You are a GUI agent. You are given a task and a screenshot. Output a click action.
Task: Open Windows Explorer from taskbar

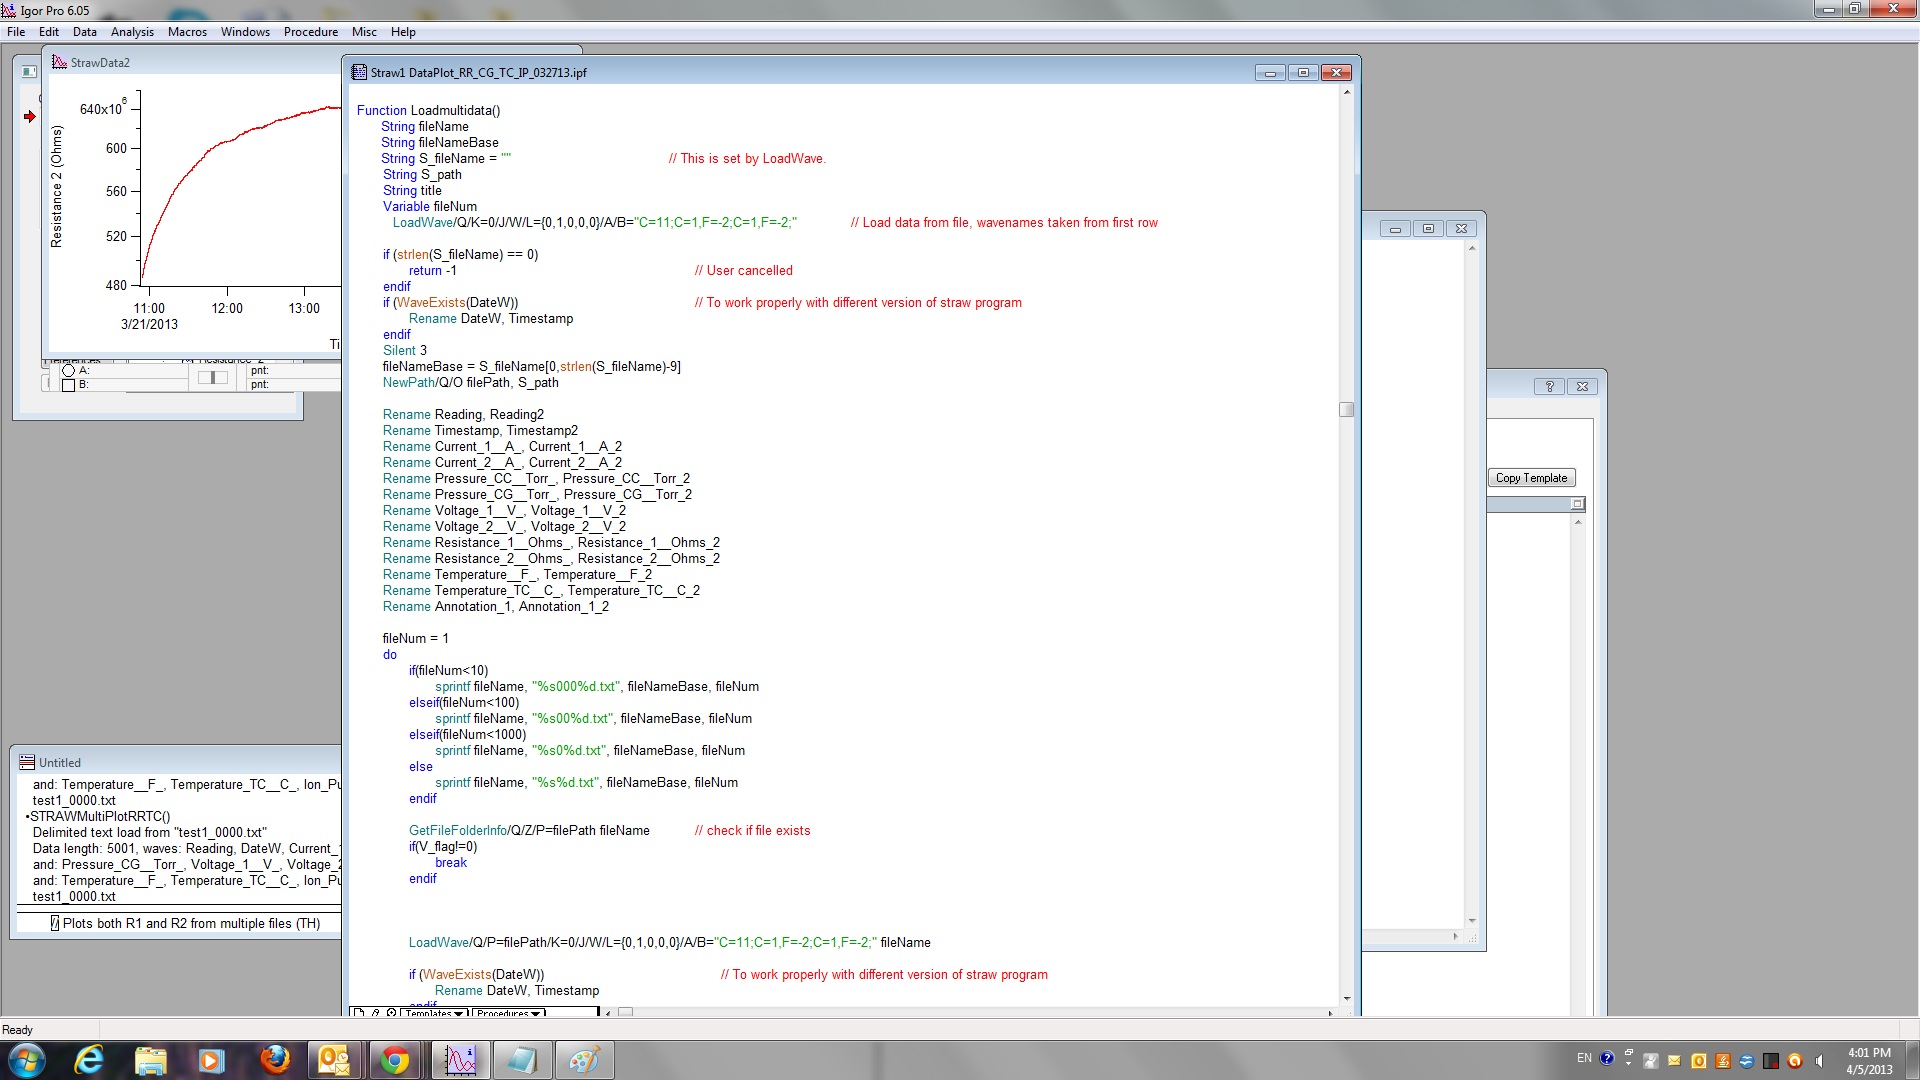coord(150,1060)
